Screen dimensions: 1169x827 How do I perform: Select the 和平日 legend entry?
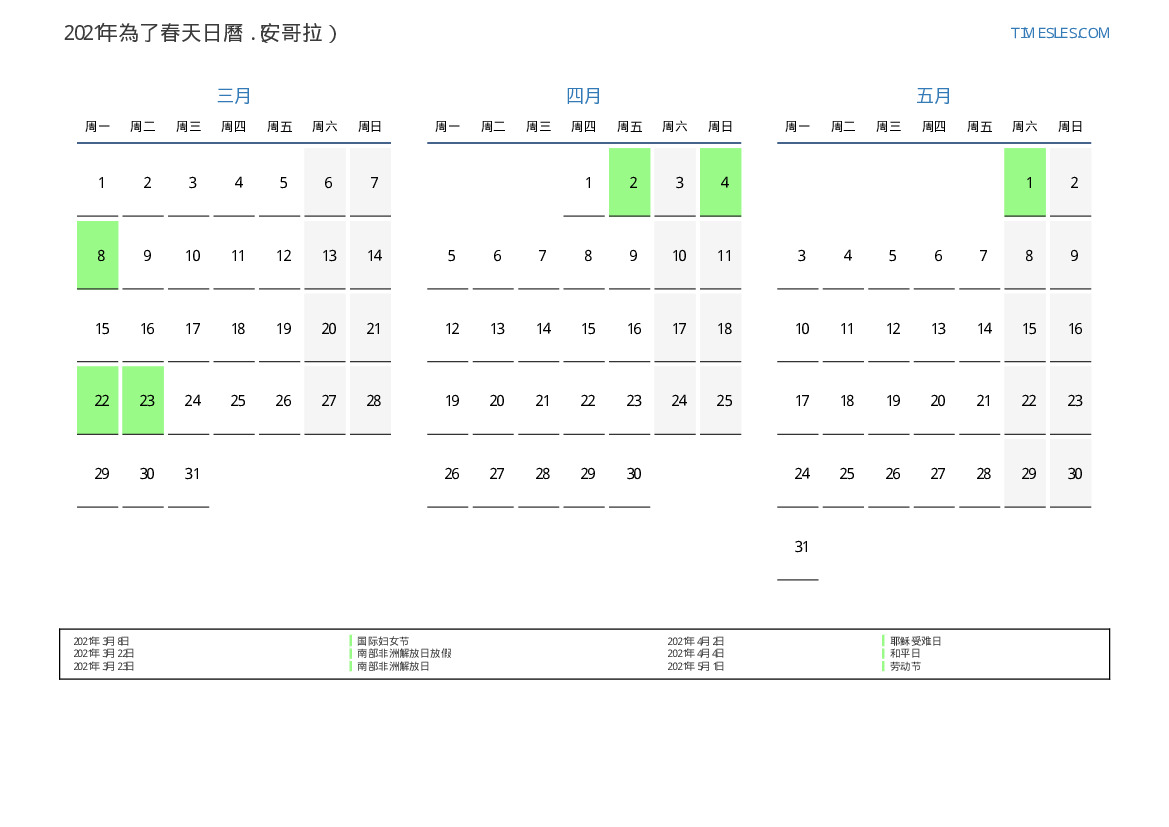[x=905, y=653]
